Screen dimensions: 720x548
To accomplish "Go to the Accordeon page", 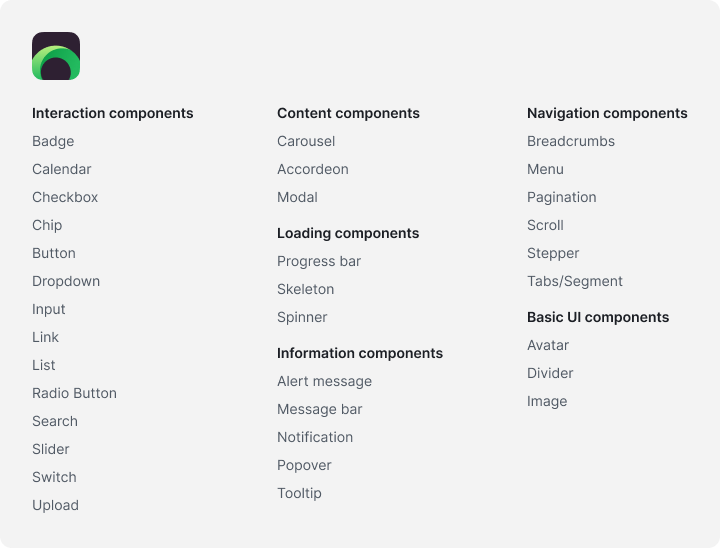I will tap(313, 169).
